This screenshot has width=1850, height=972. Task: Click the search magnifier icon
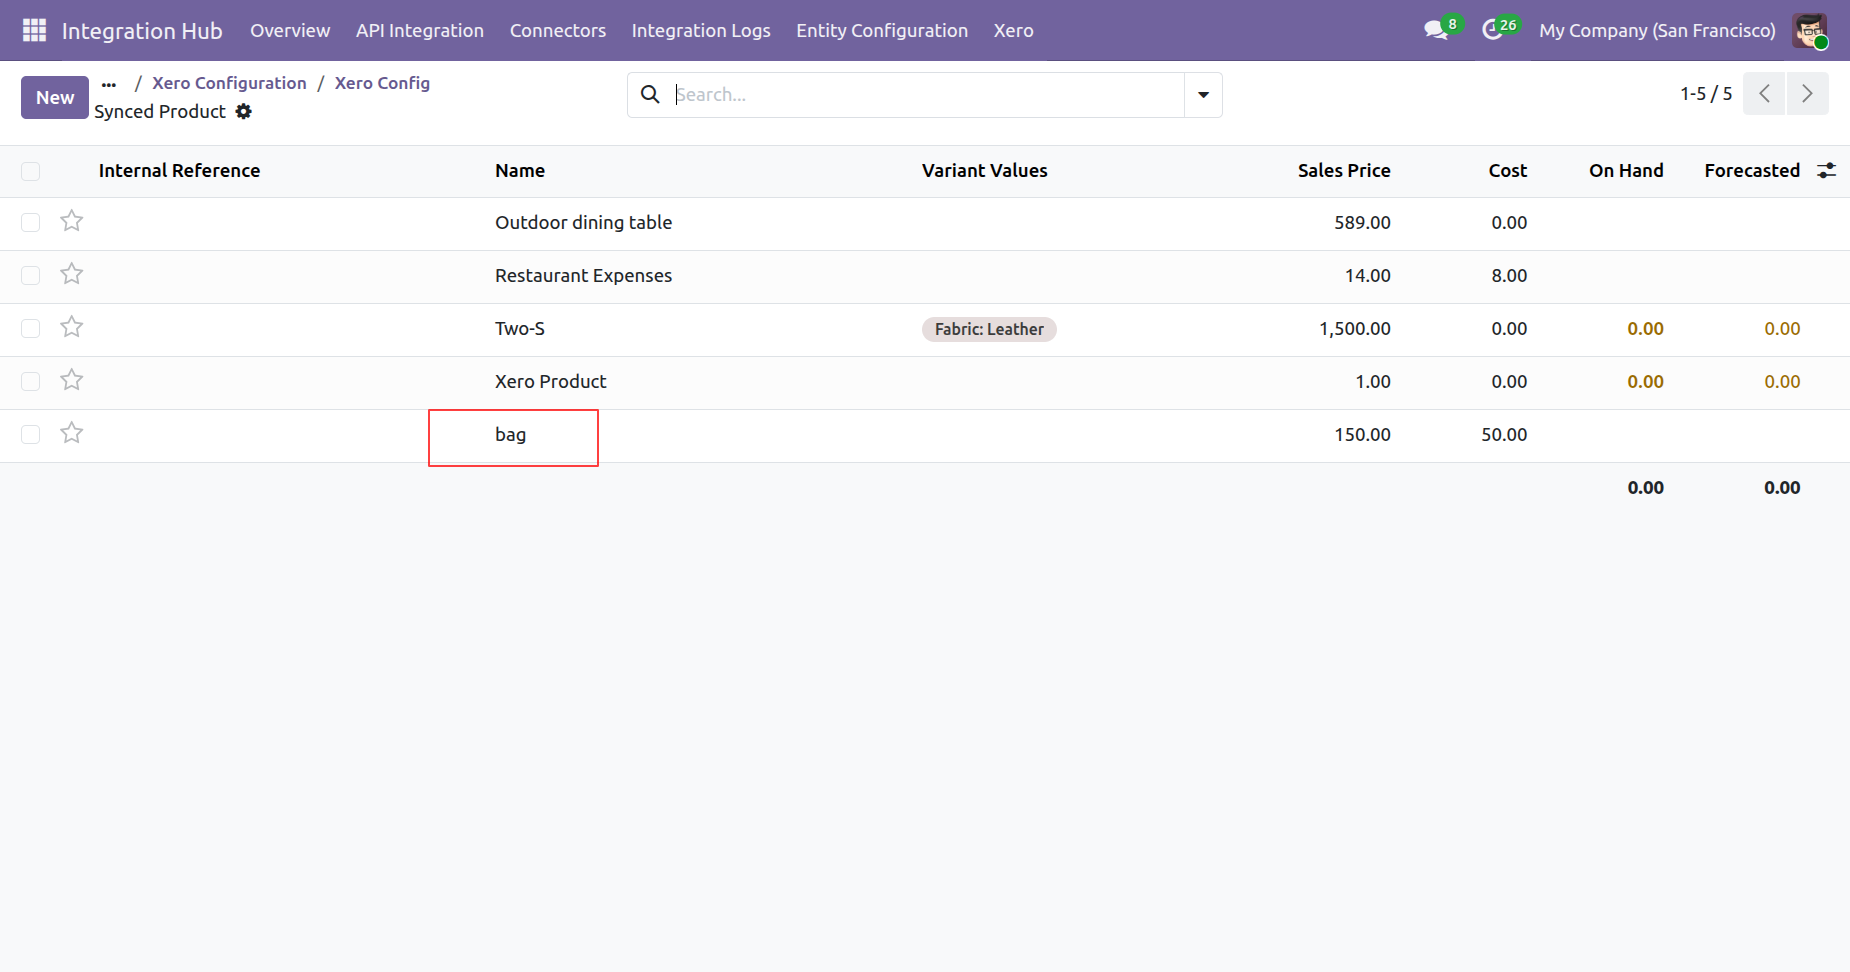pyautogui.click(x=650, y=94)
